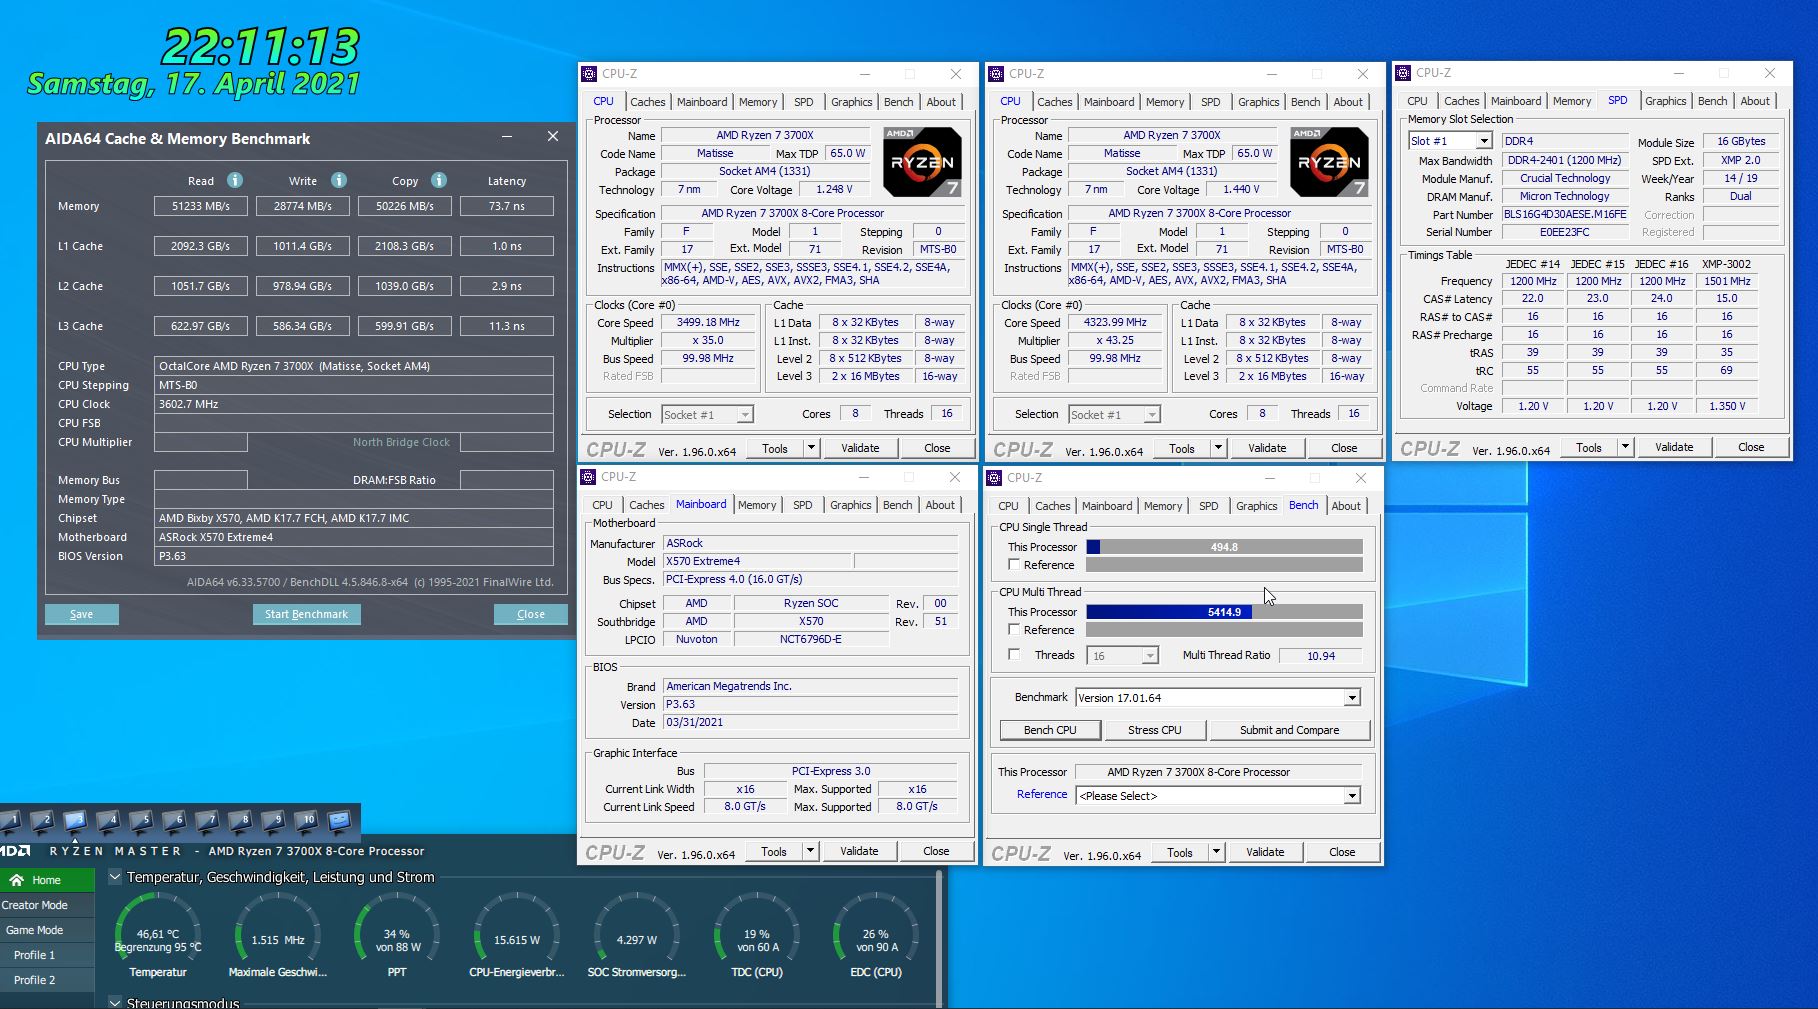Enable Reference checkbox under CPU Multi Thread
This screenshot has width=1818, height=1009.
(1014, 630)
